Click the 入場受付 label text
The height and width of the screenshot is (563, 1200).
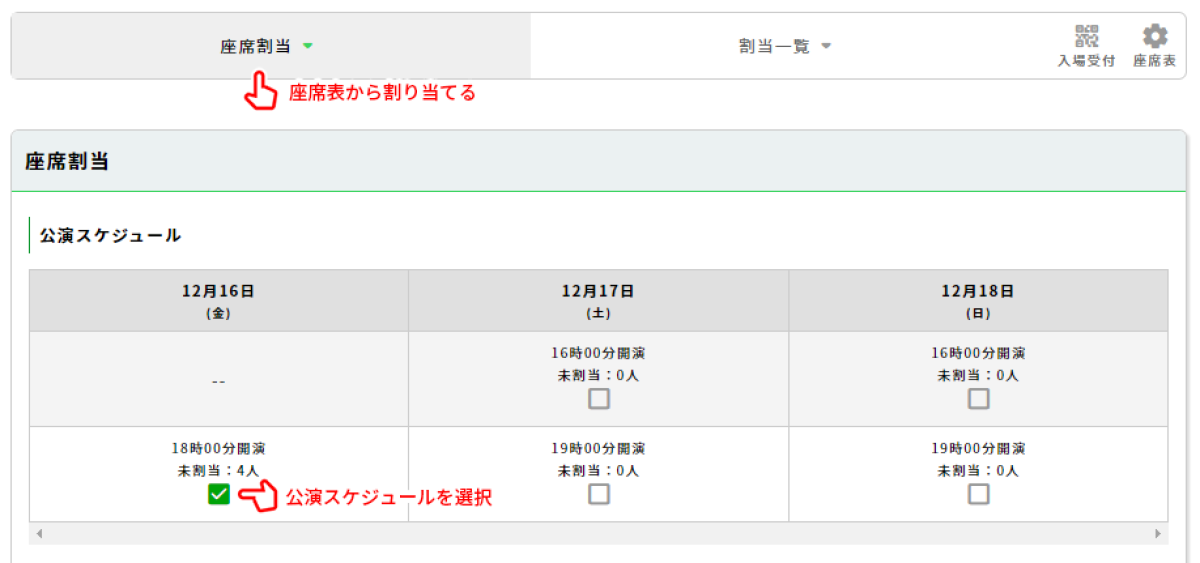click(x=1086, y=62)
